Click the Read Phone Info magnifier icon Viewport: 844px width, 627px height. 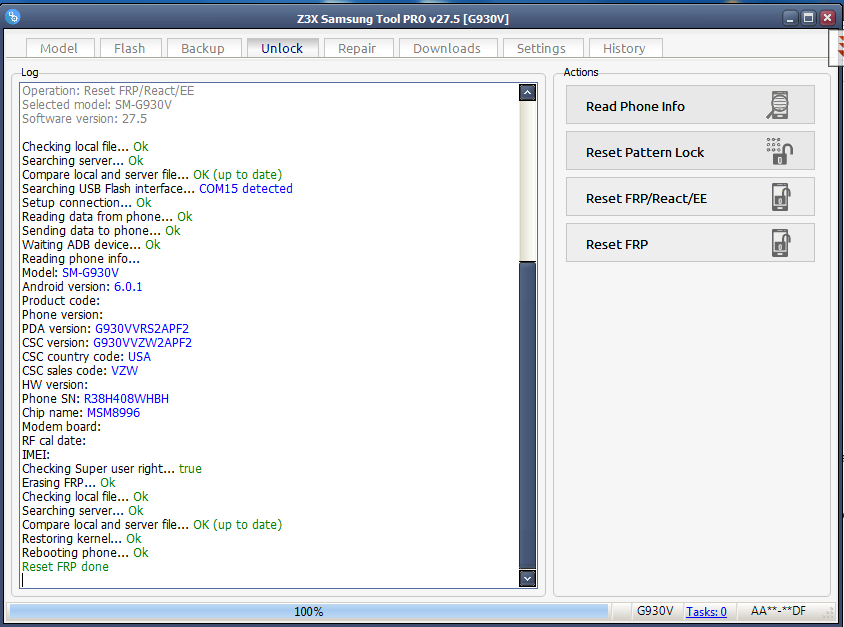click(778, 105)
